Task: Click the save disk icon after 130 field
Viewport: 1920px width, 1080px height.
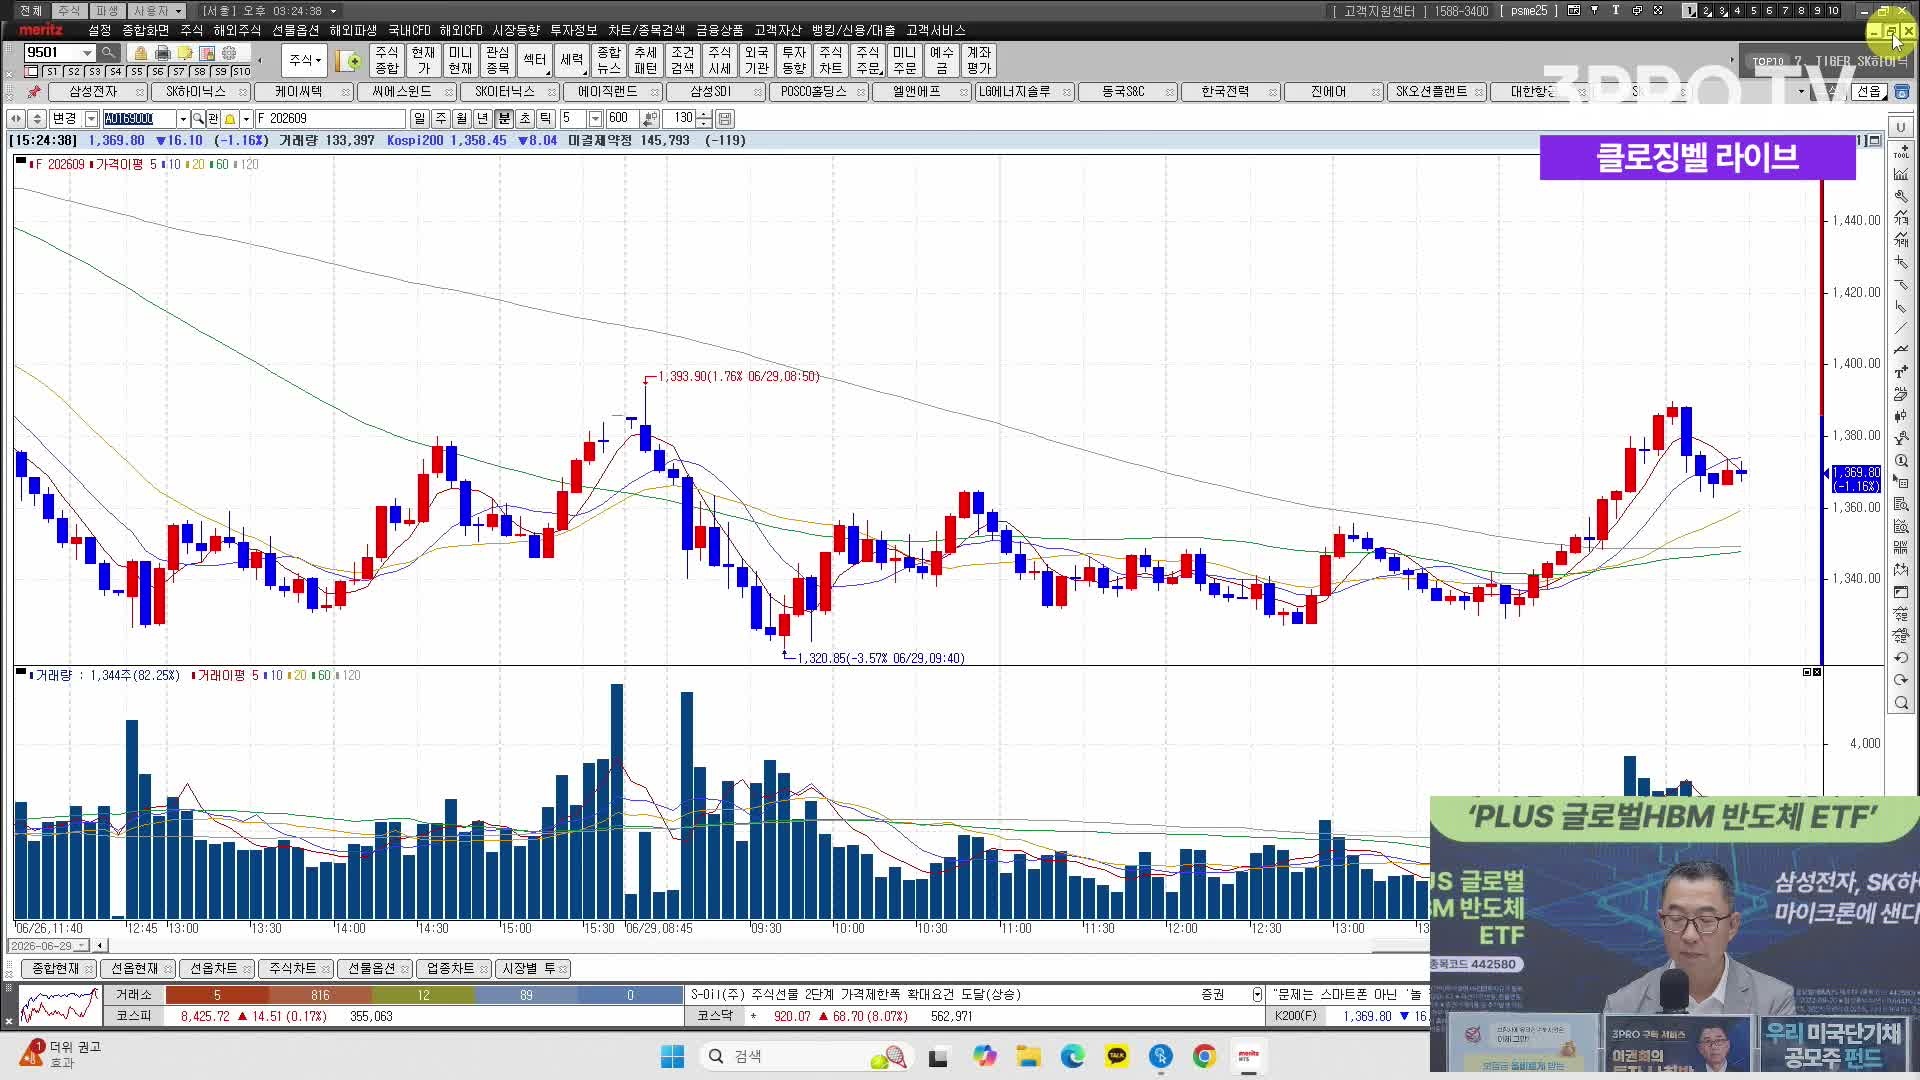Action: click(725, 118)
